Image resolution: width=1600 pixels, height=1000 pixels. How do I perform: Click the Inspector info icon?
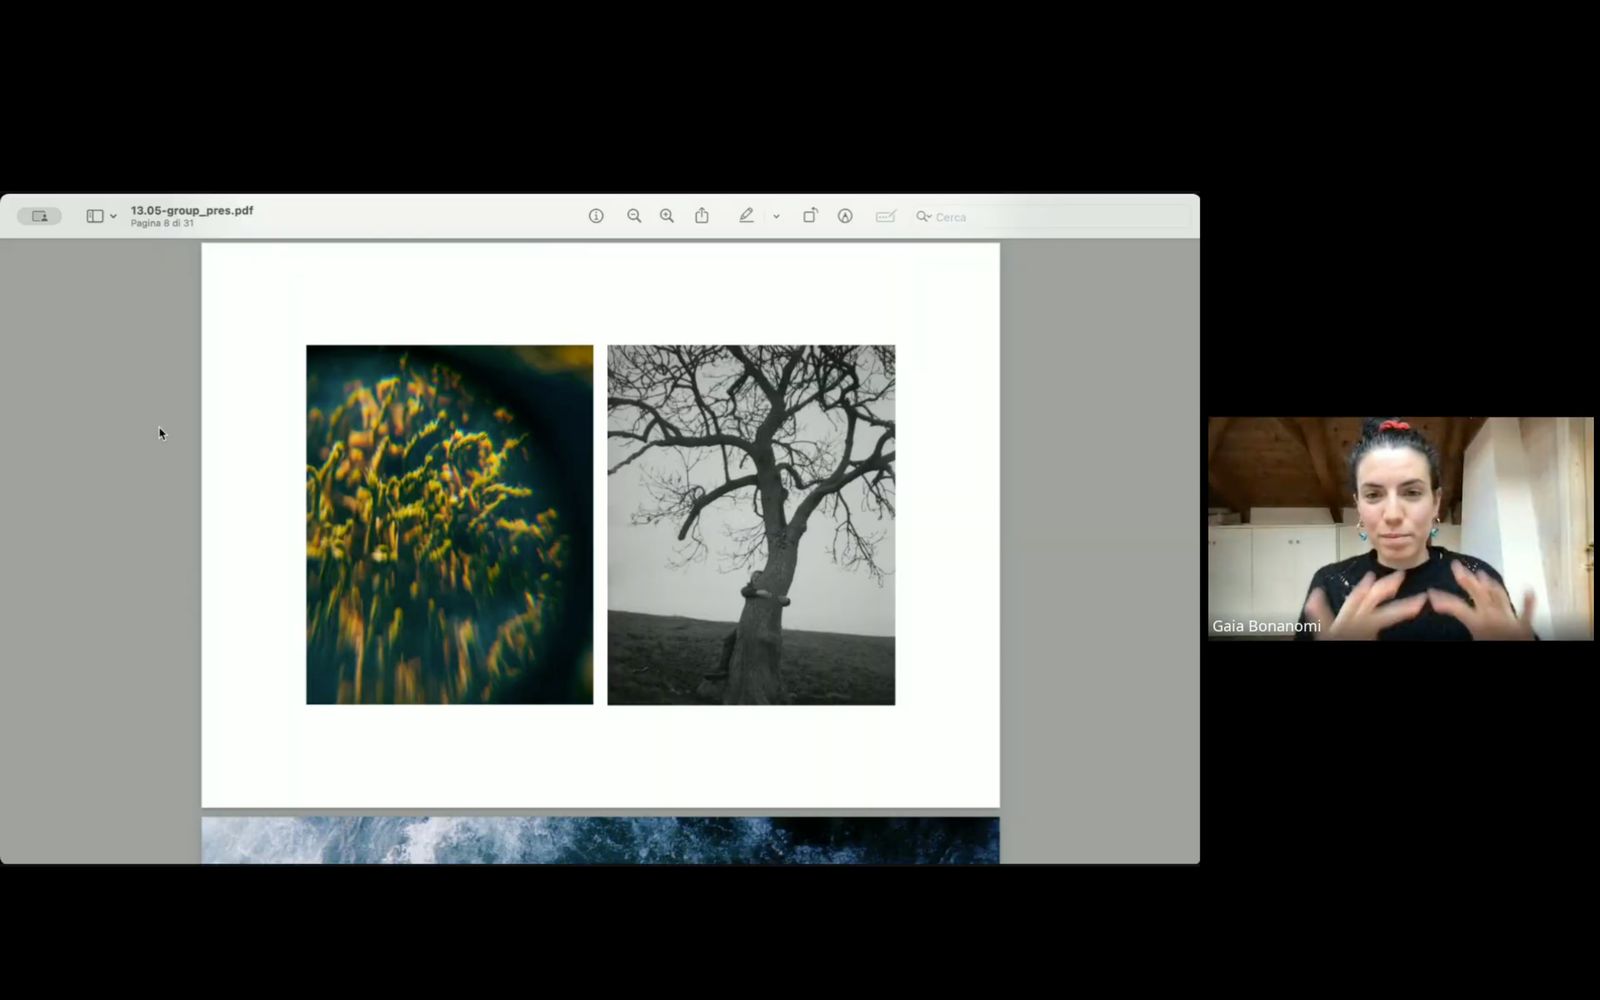tap(596, 216)
